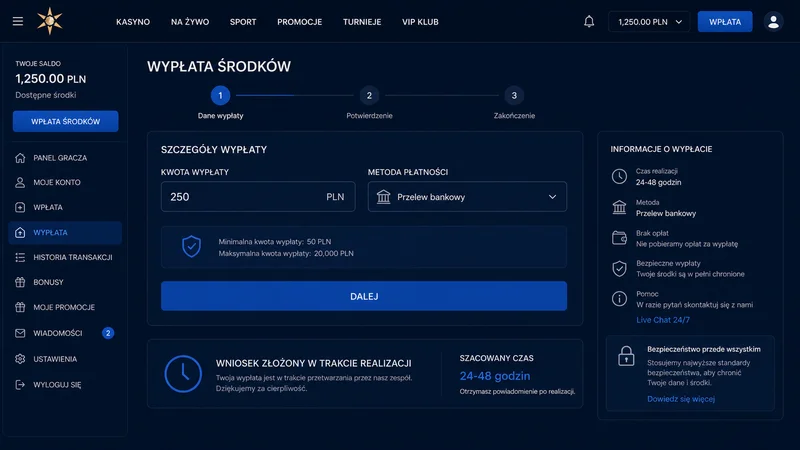Screen dimensions: 800x450
Task: Click the padlock icon in security box
Action: 626,356
